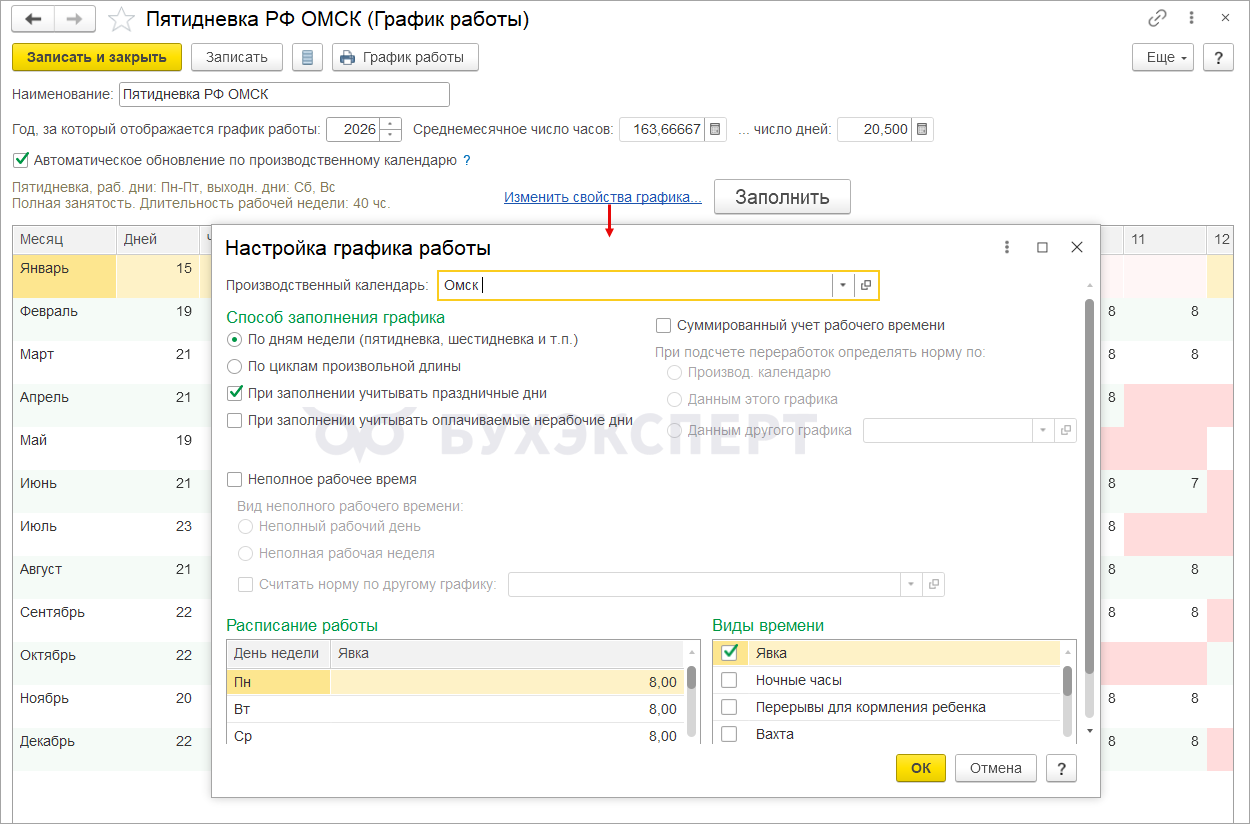Enable Суммированный учет рабочего времени checkbox
This screenshot has height=824, width=1250.
[x=663, y=325]
